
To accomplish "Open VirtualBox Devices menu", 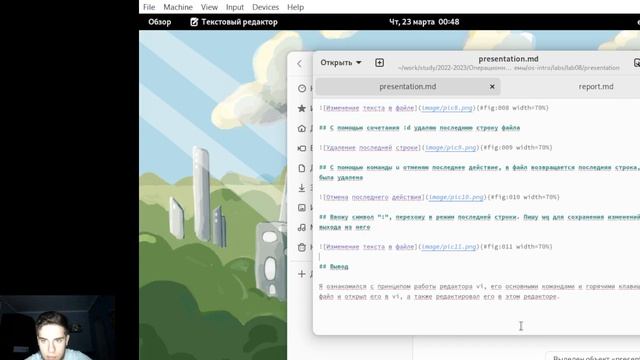I will tap(265, 7).
